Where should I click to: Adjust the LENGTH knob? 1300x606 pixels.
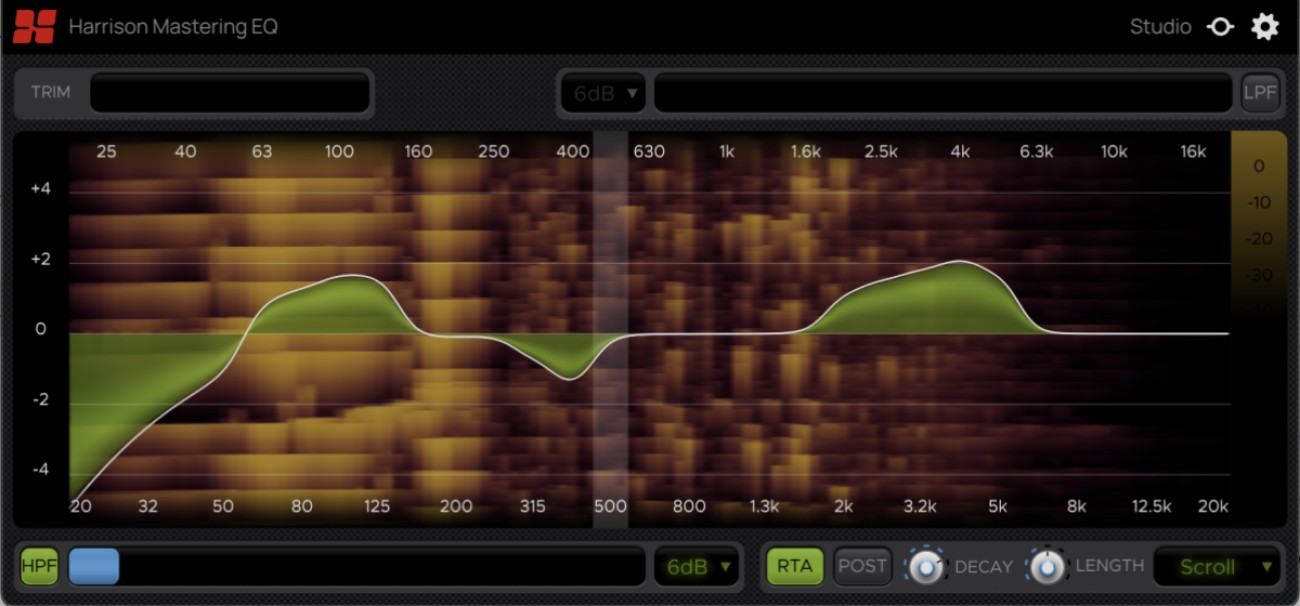click(1050, 566)
